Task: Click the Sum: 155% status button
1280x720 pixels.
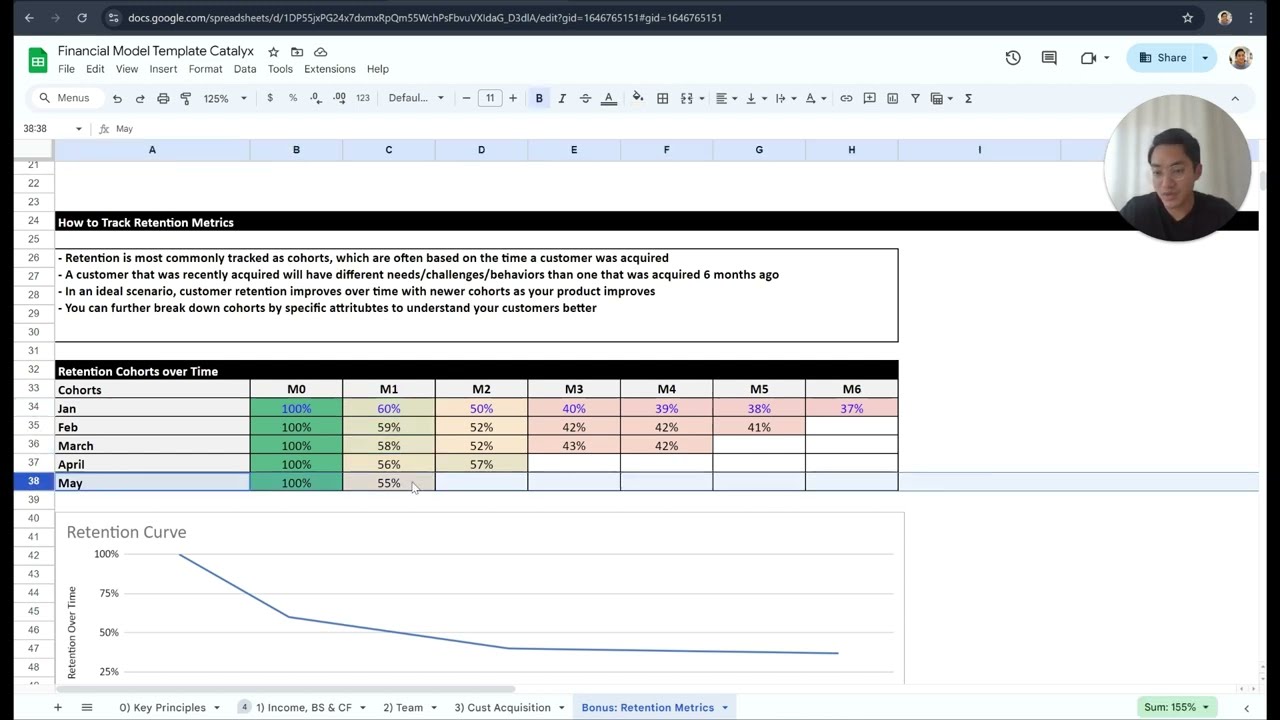Action: [1176, 707]
